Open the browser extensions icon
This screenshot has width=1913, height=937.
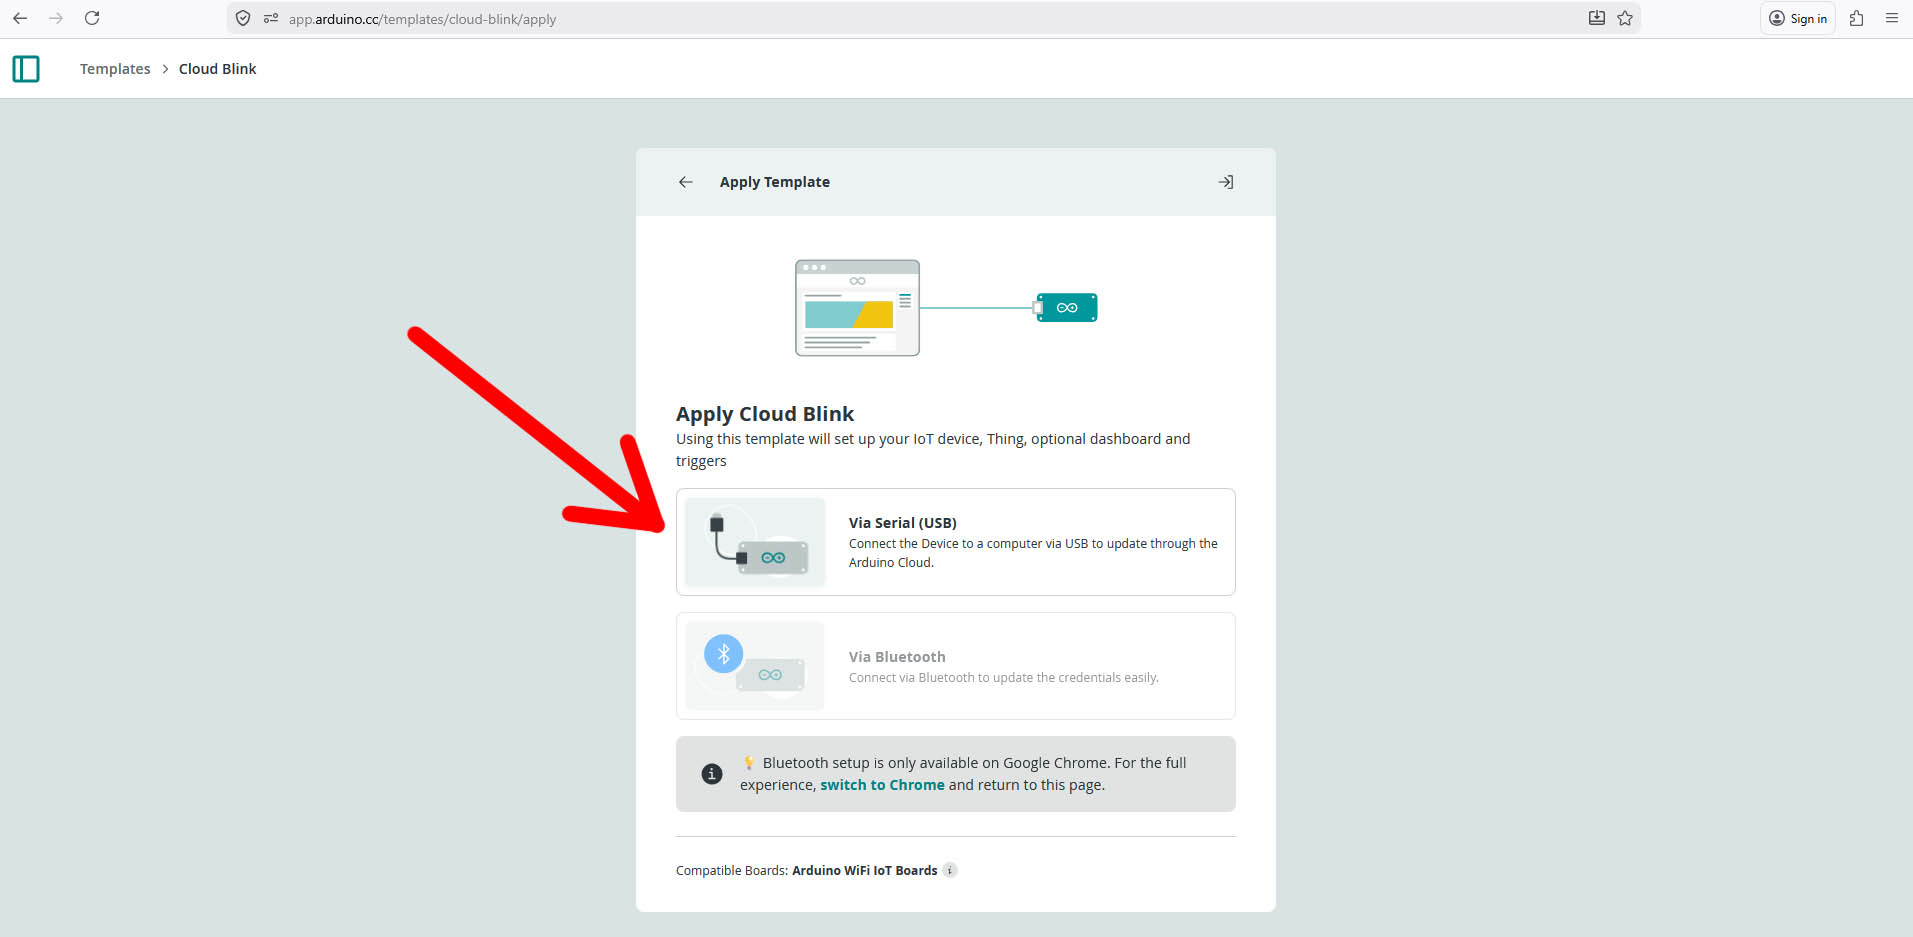1856,18
